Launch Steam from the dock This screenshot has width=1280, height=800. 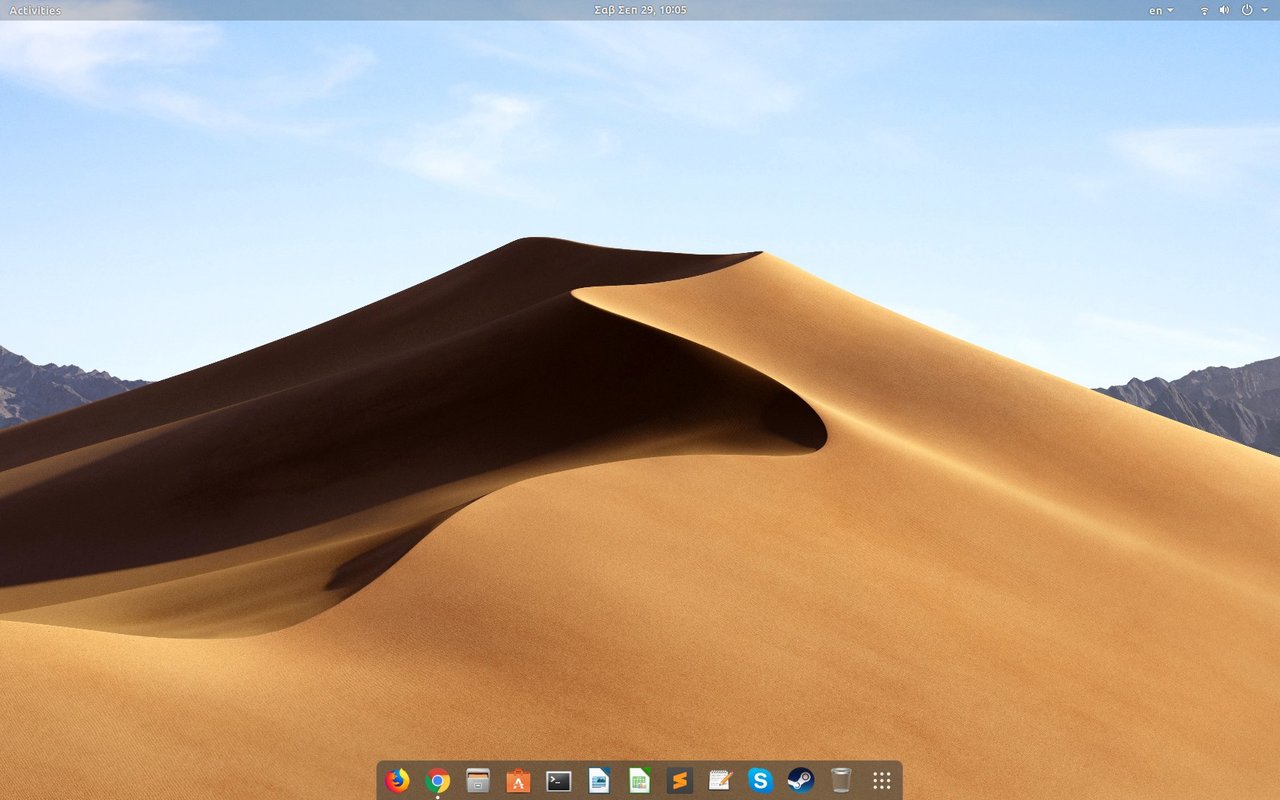[x=801, y=780]
